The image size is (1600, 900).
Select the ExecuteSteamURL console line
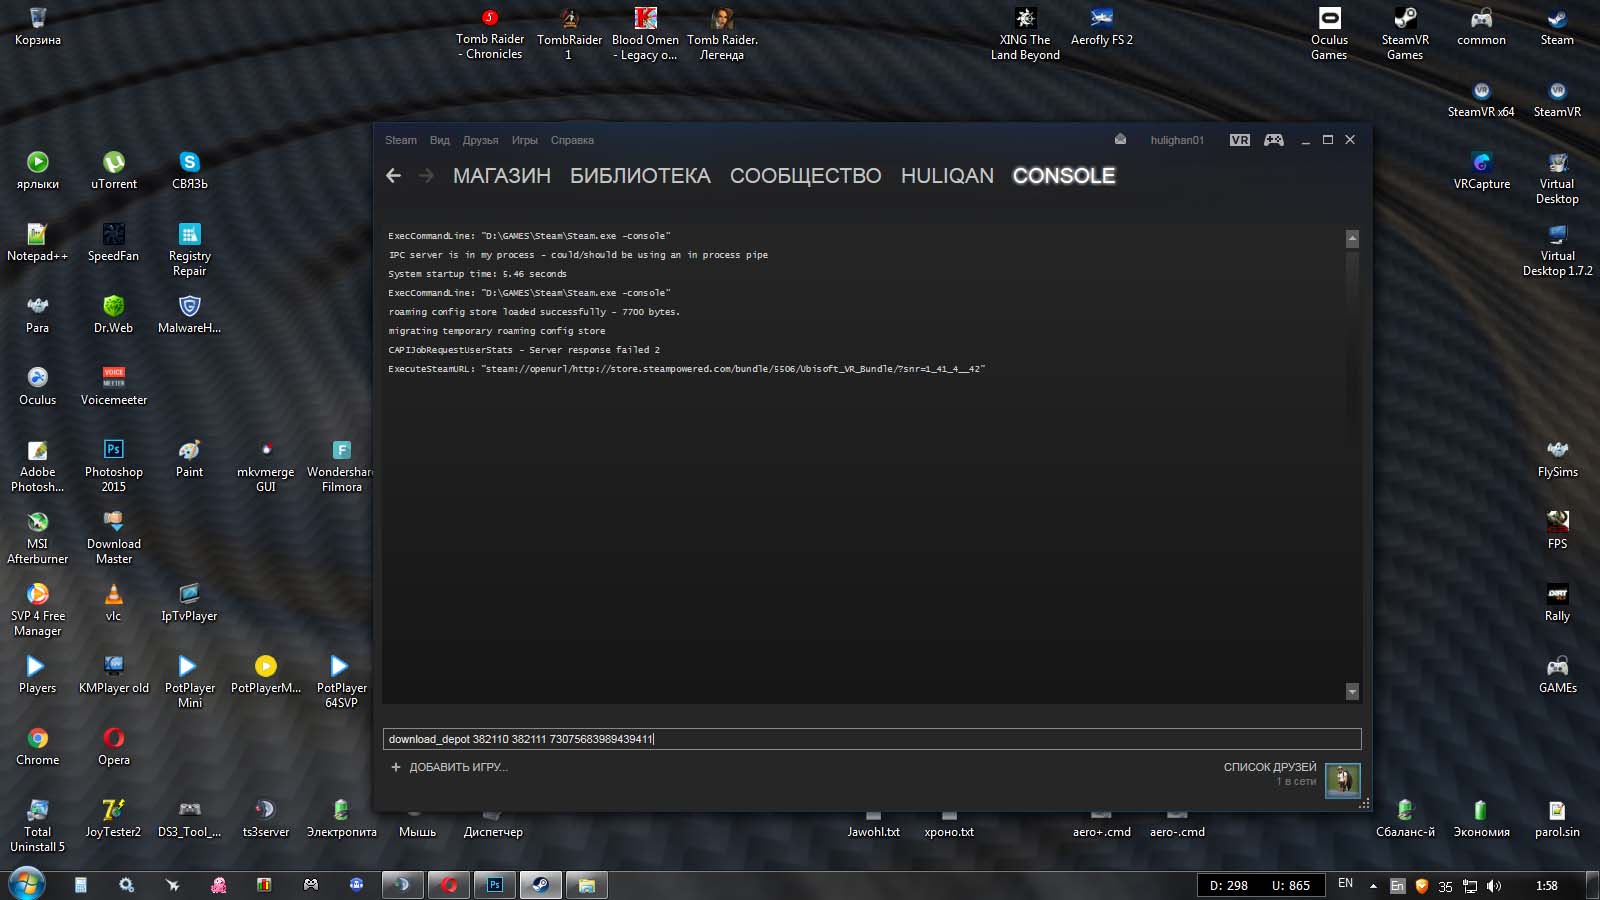(687, 369)
